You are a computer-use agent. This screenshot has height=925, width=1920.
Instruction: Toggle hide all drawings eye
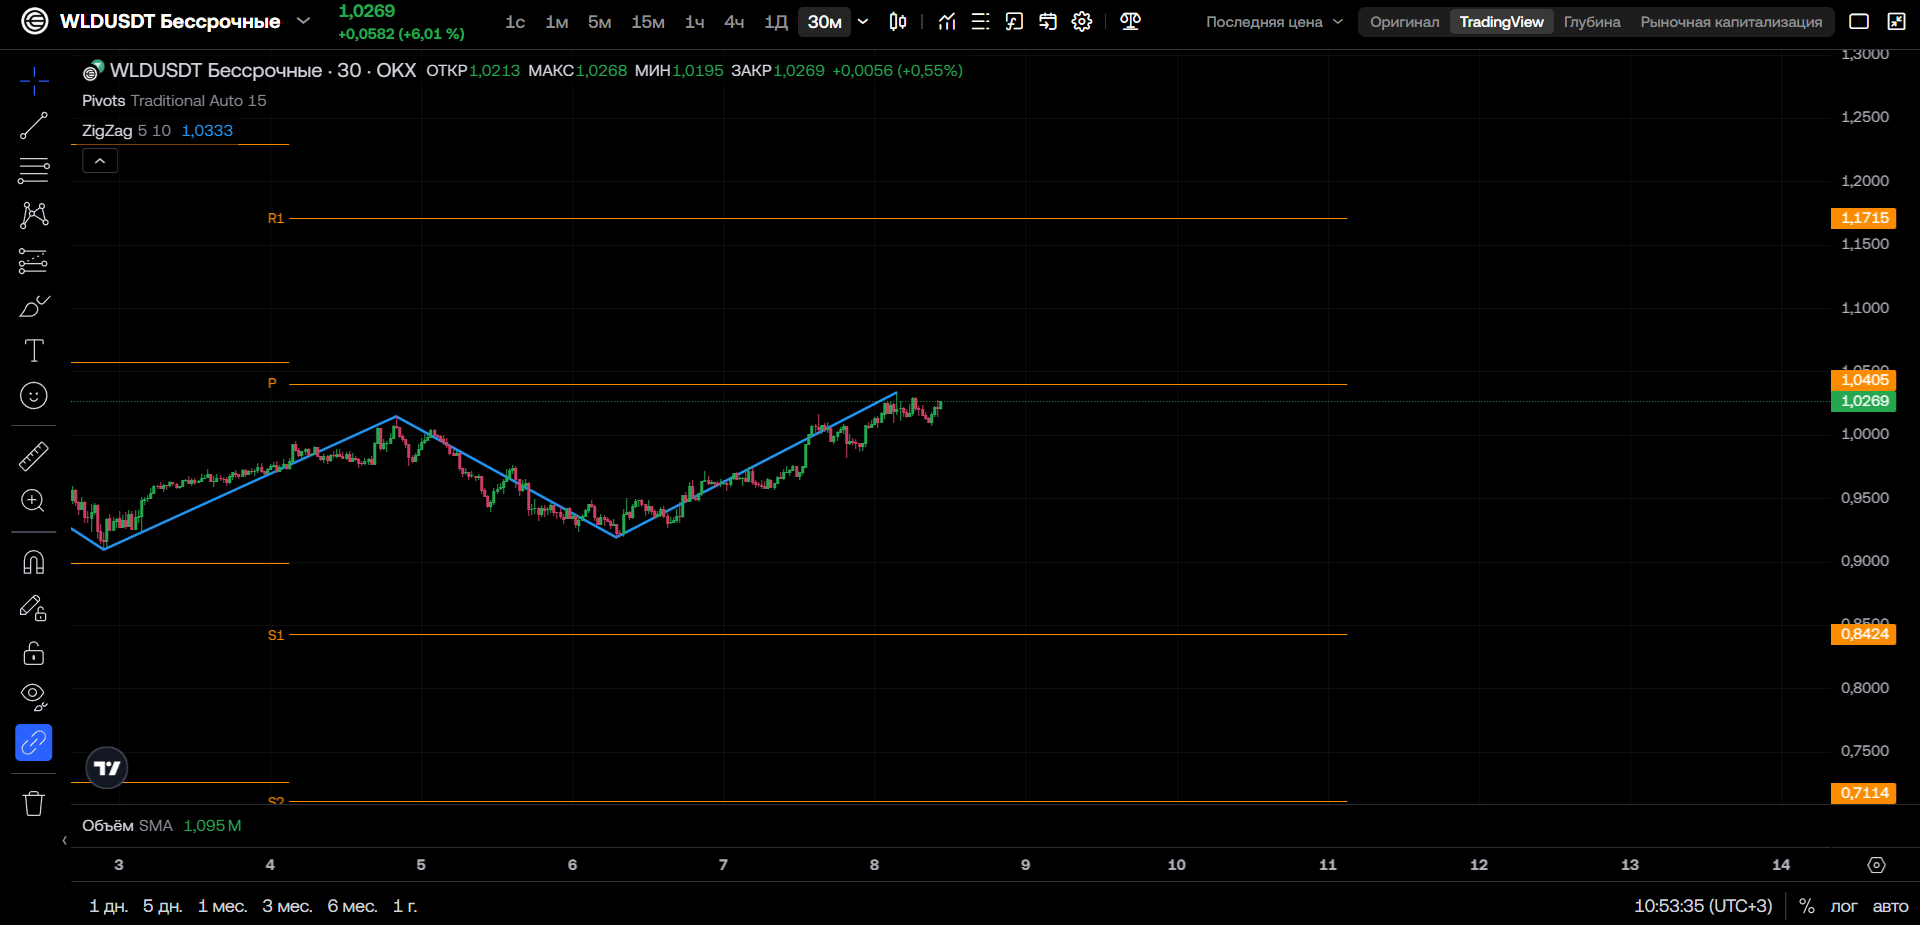click(x=34, y=697)
